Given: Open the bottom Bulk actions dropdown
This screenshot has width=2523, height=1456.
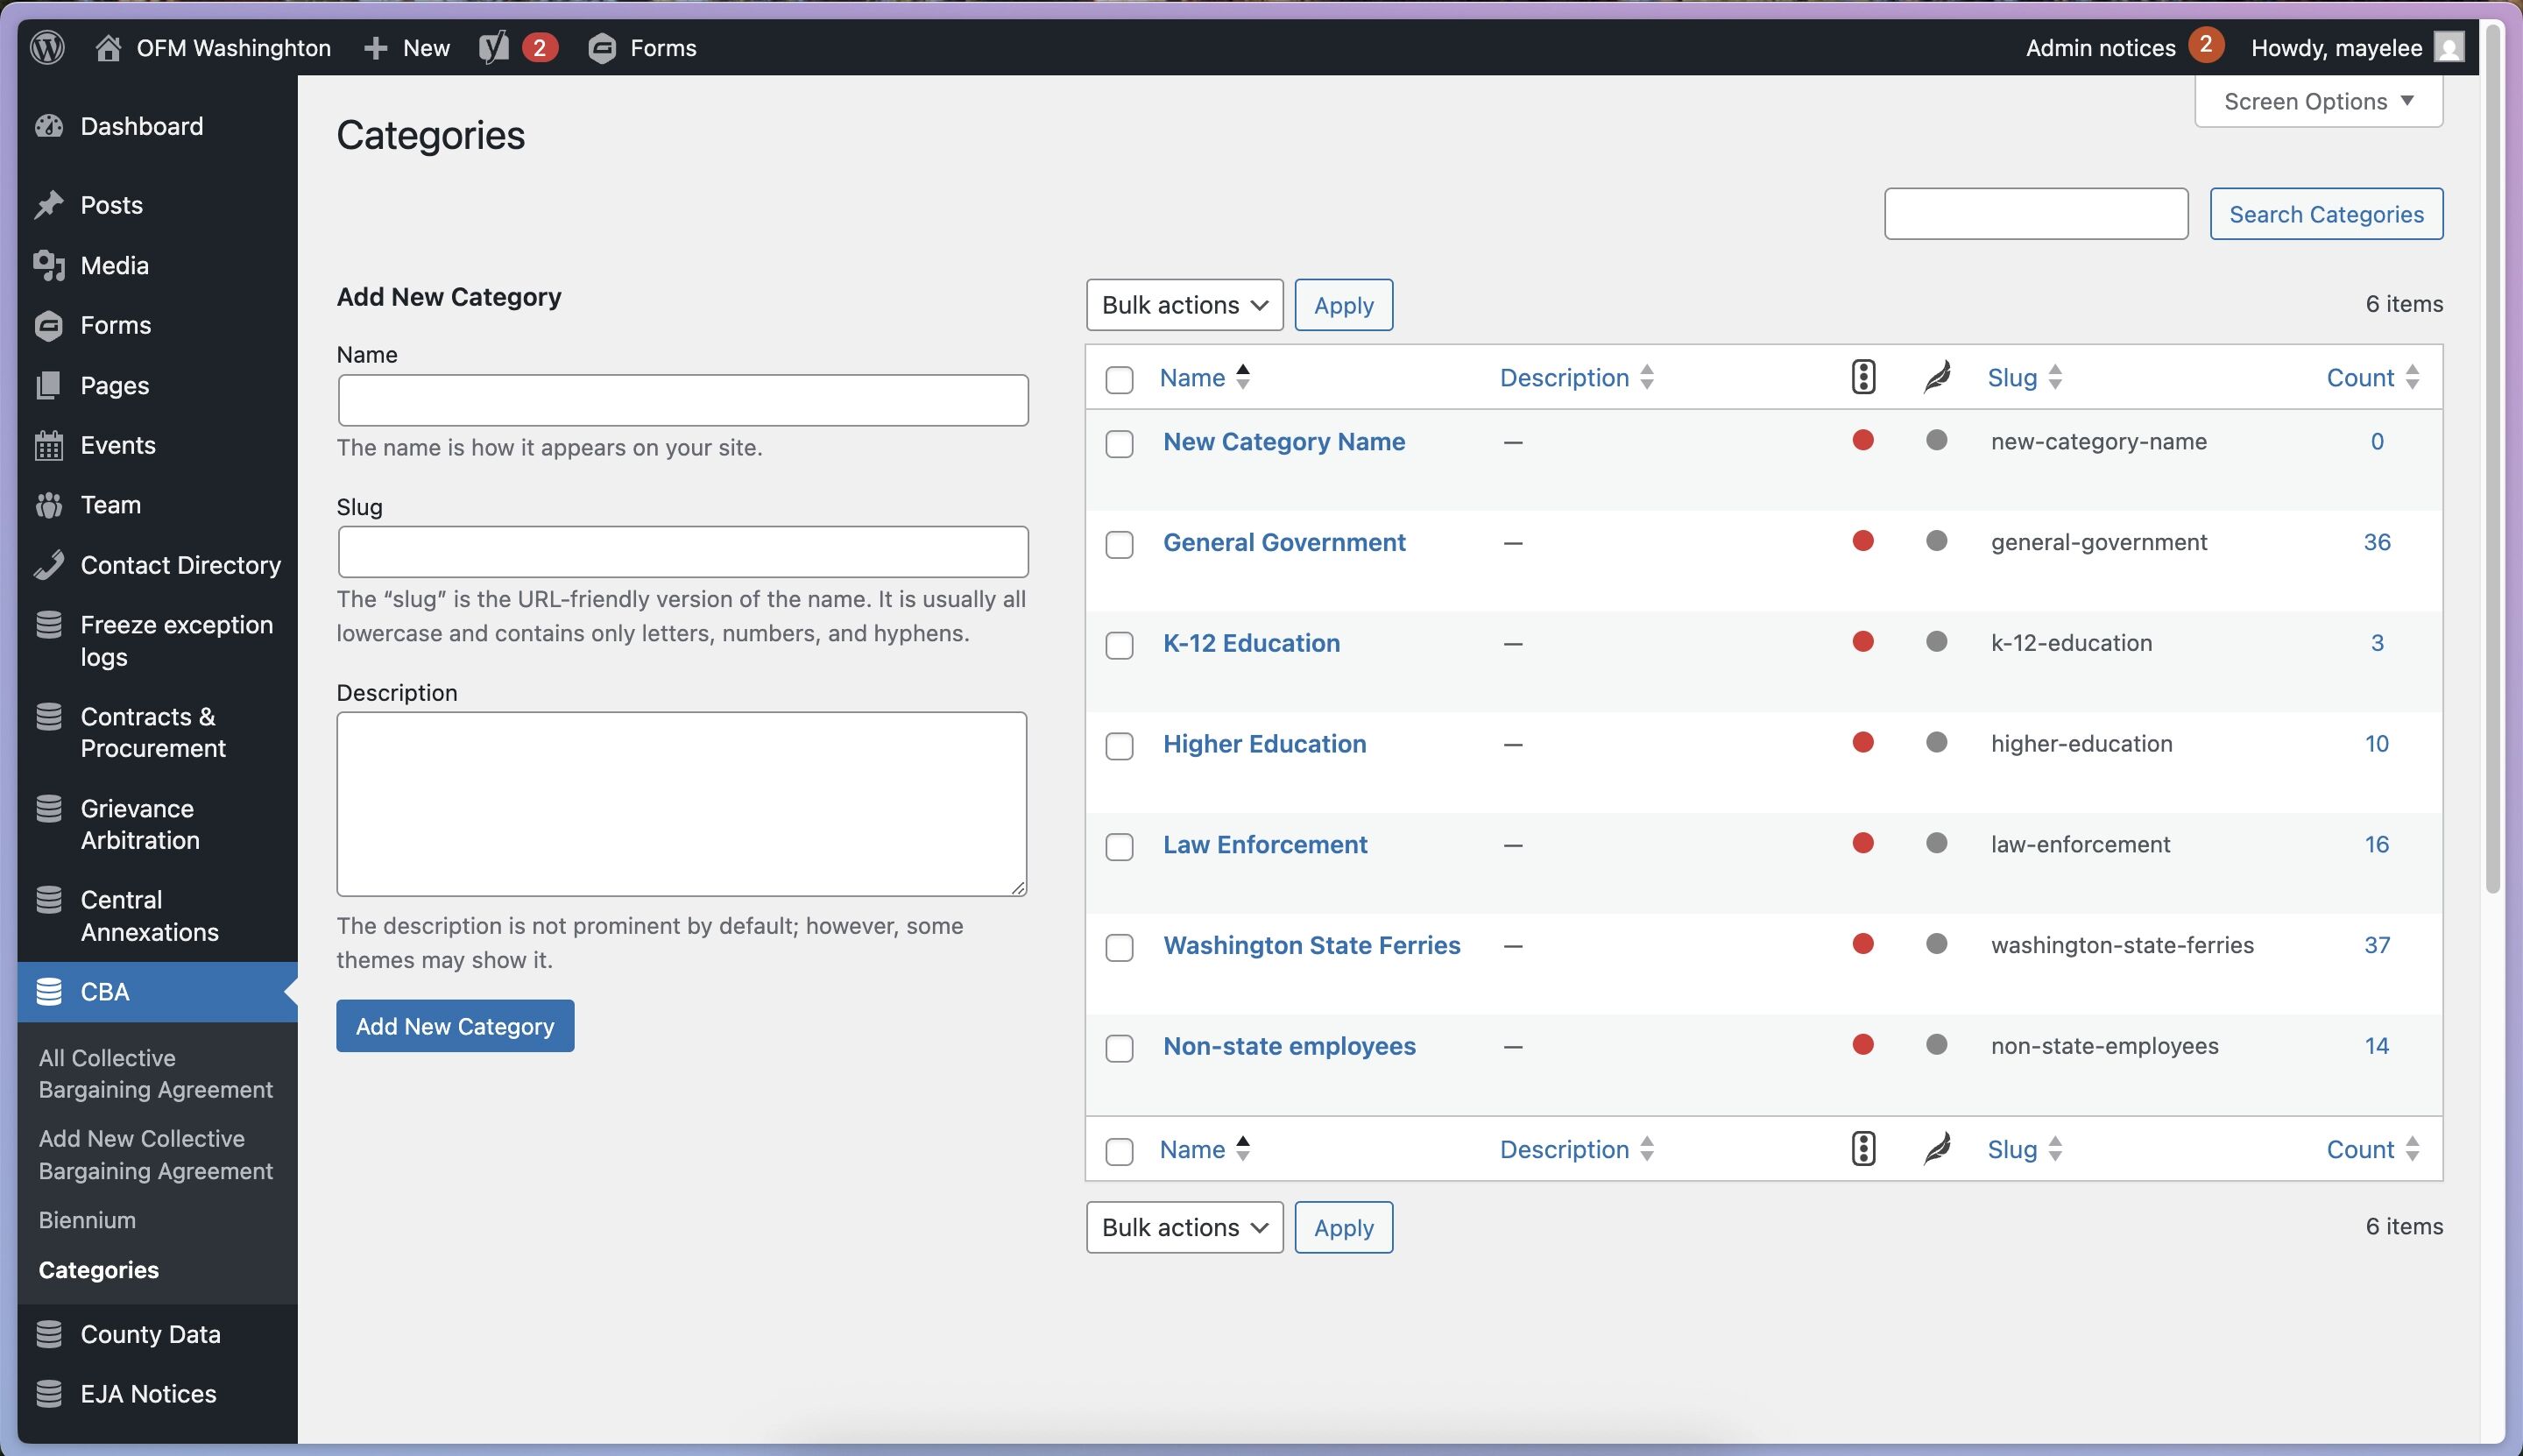Looking at the screenshot, I should pyautogui.click(x=1184, y=1227).
